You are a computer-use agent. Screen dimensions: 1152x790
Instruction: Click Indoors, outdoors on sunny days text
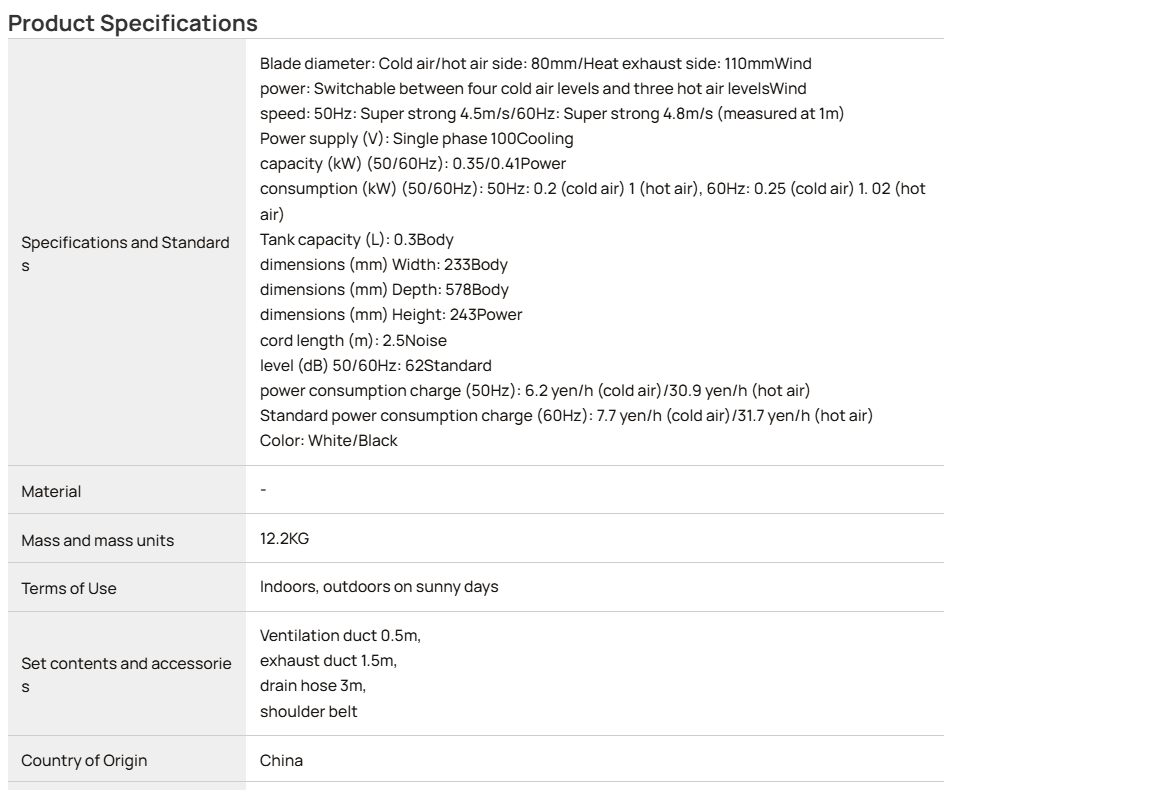pyautogui.click(x=378, y=586)
